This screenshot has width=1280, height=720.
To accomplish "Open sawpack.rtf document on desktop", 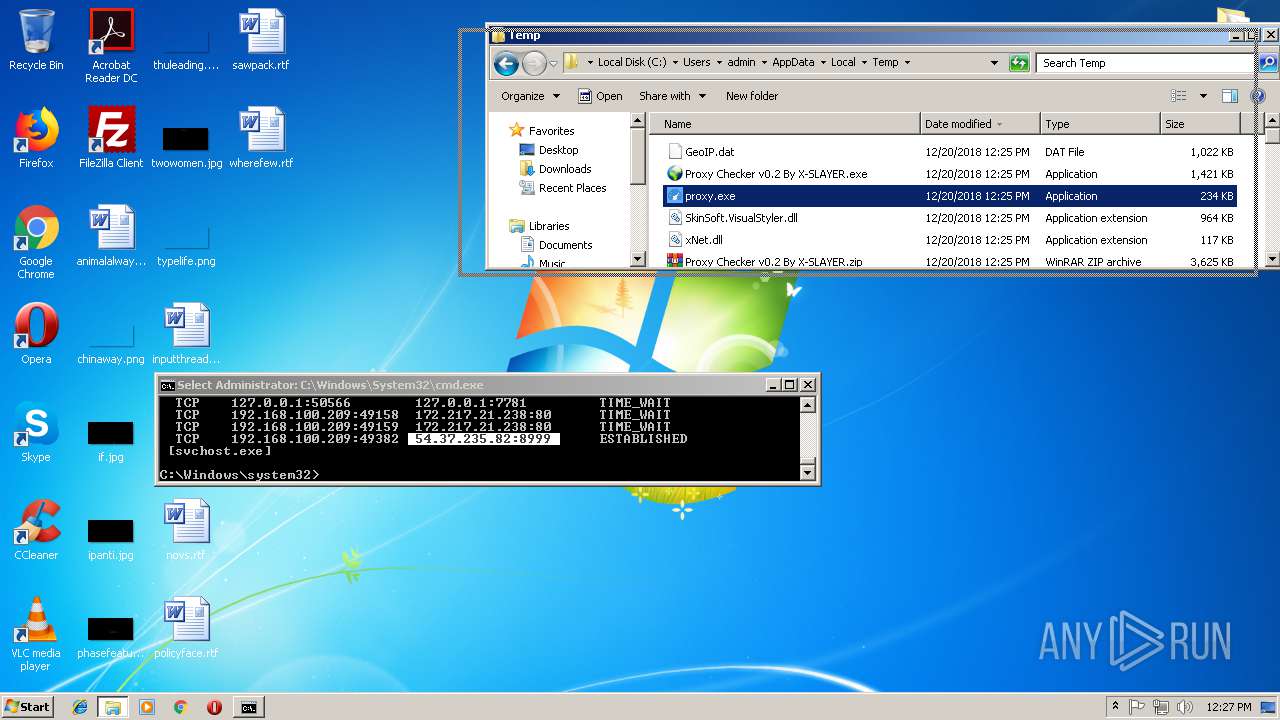I will pyautogui.click(x=261, y=40).
